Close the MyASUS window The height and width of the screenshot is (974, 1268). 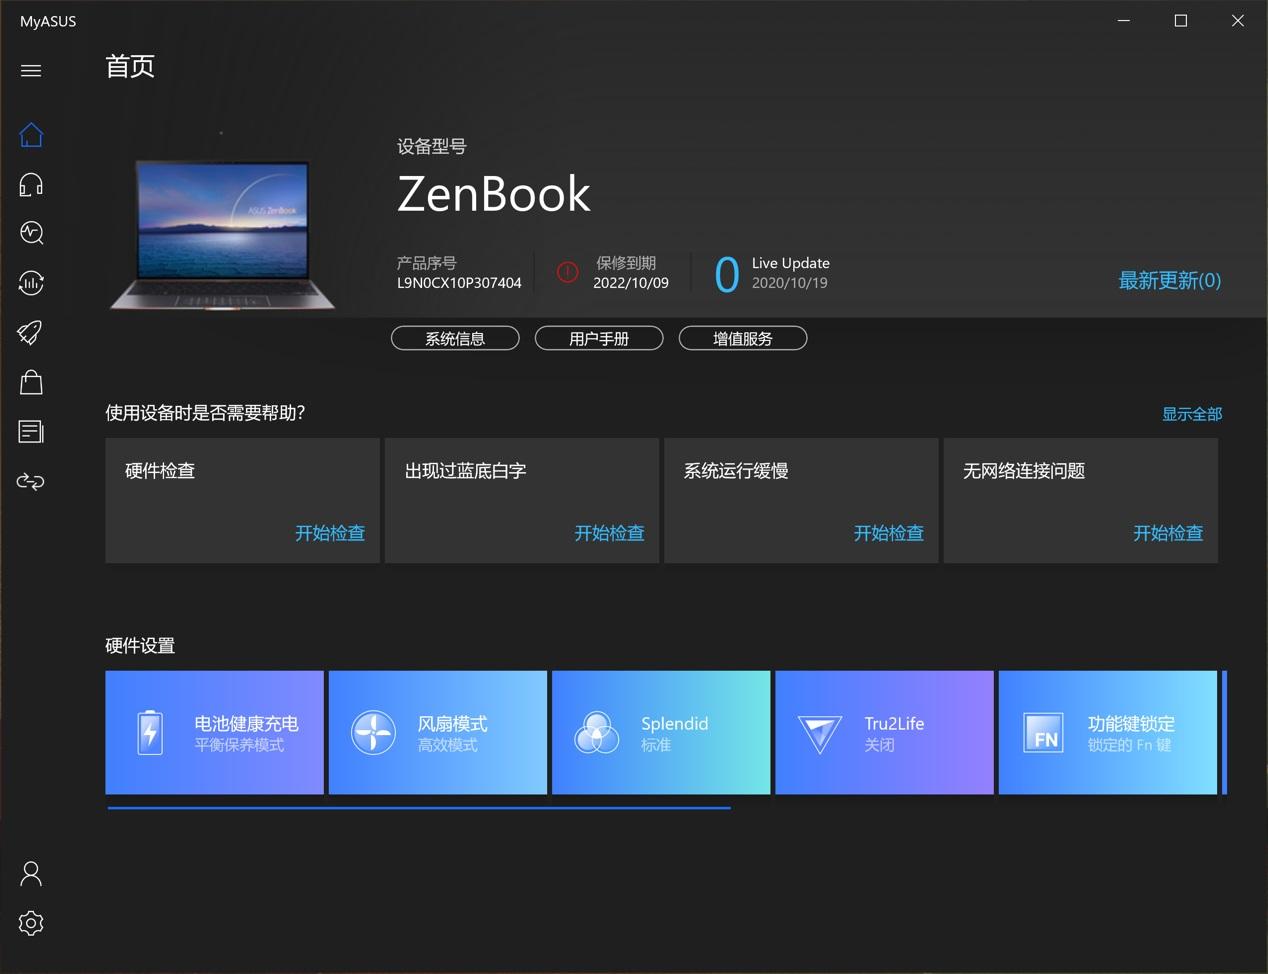pyautogui.click(x=1238, y=21)
